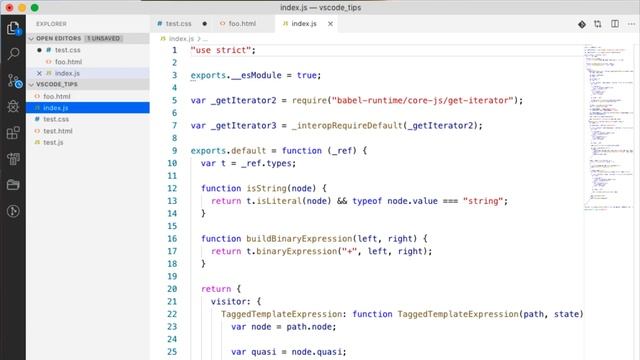Click line number 20 in the gutter
640x360 pixels.
click(x=172, y=289)
